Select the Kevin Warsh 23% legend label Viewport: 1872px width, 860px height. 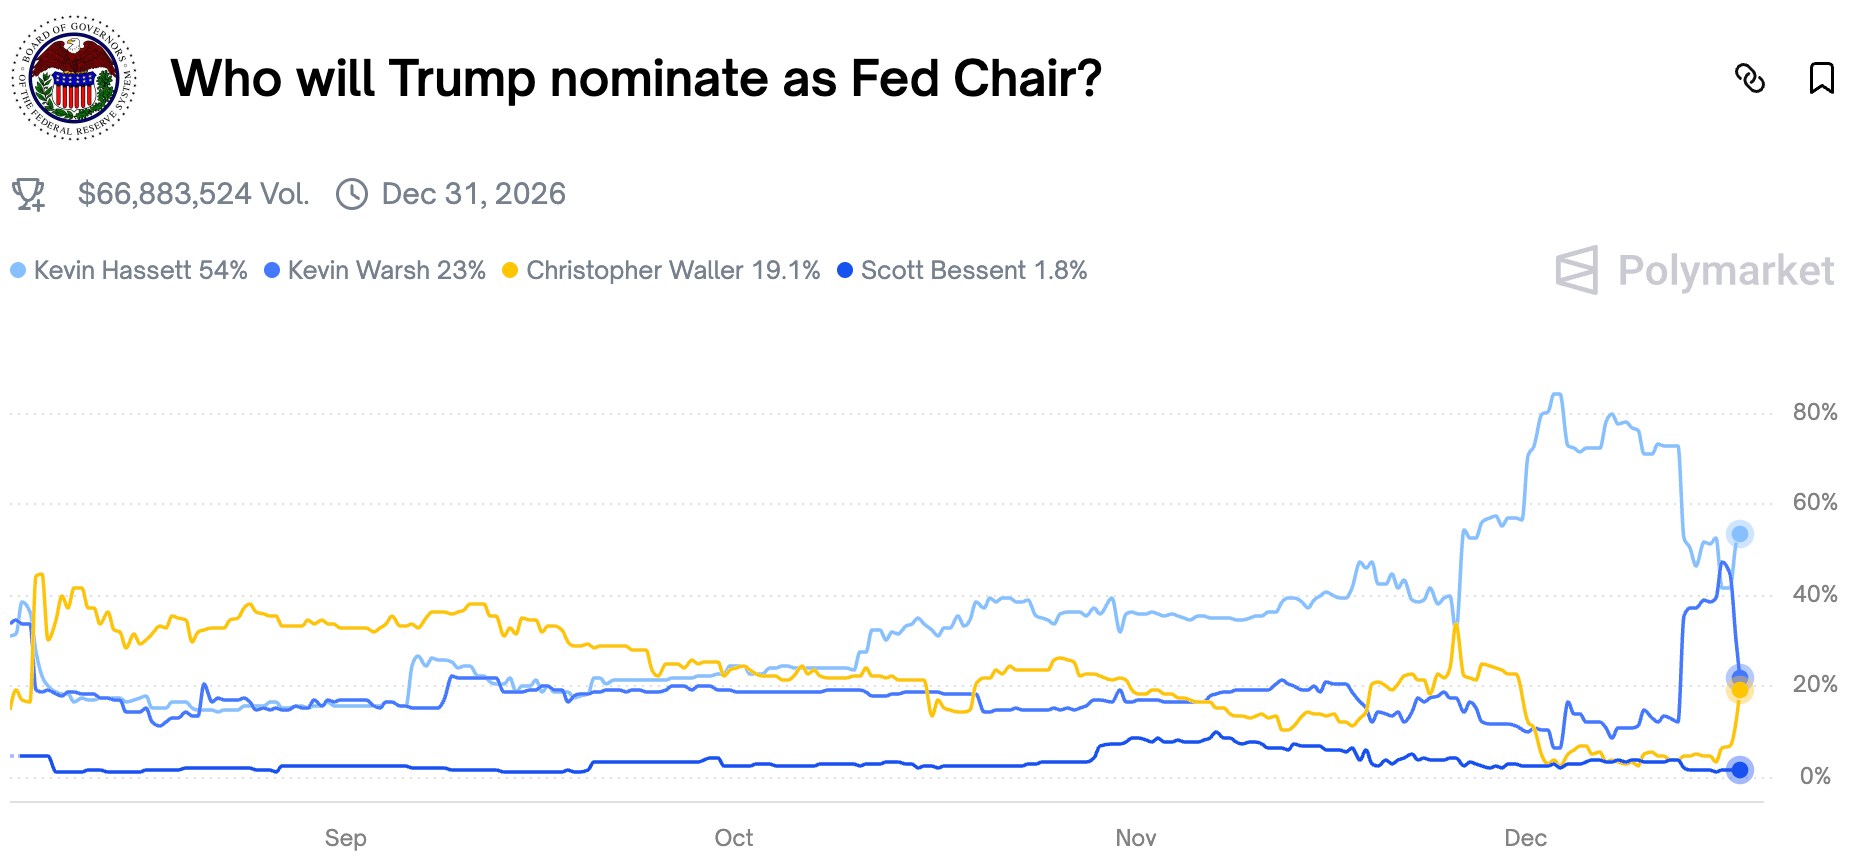point(386,270)
